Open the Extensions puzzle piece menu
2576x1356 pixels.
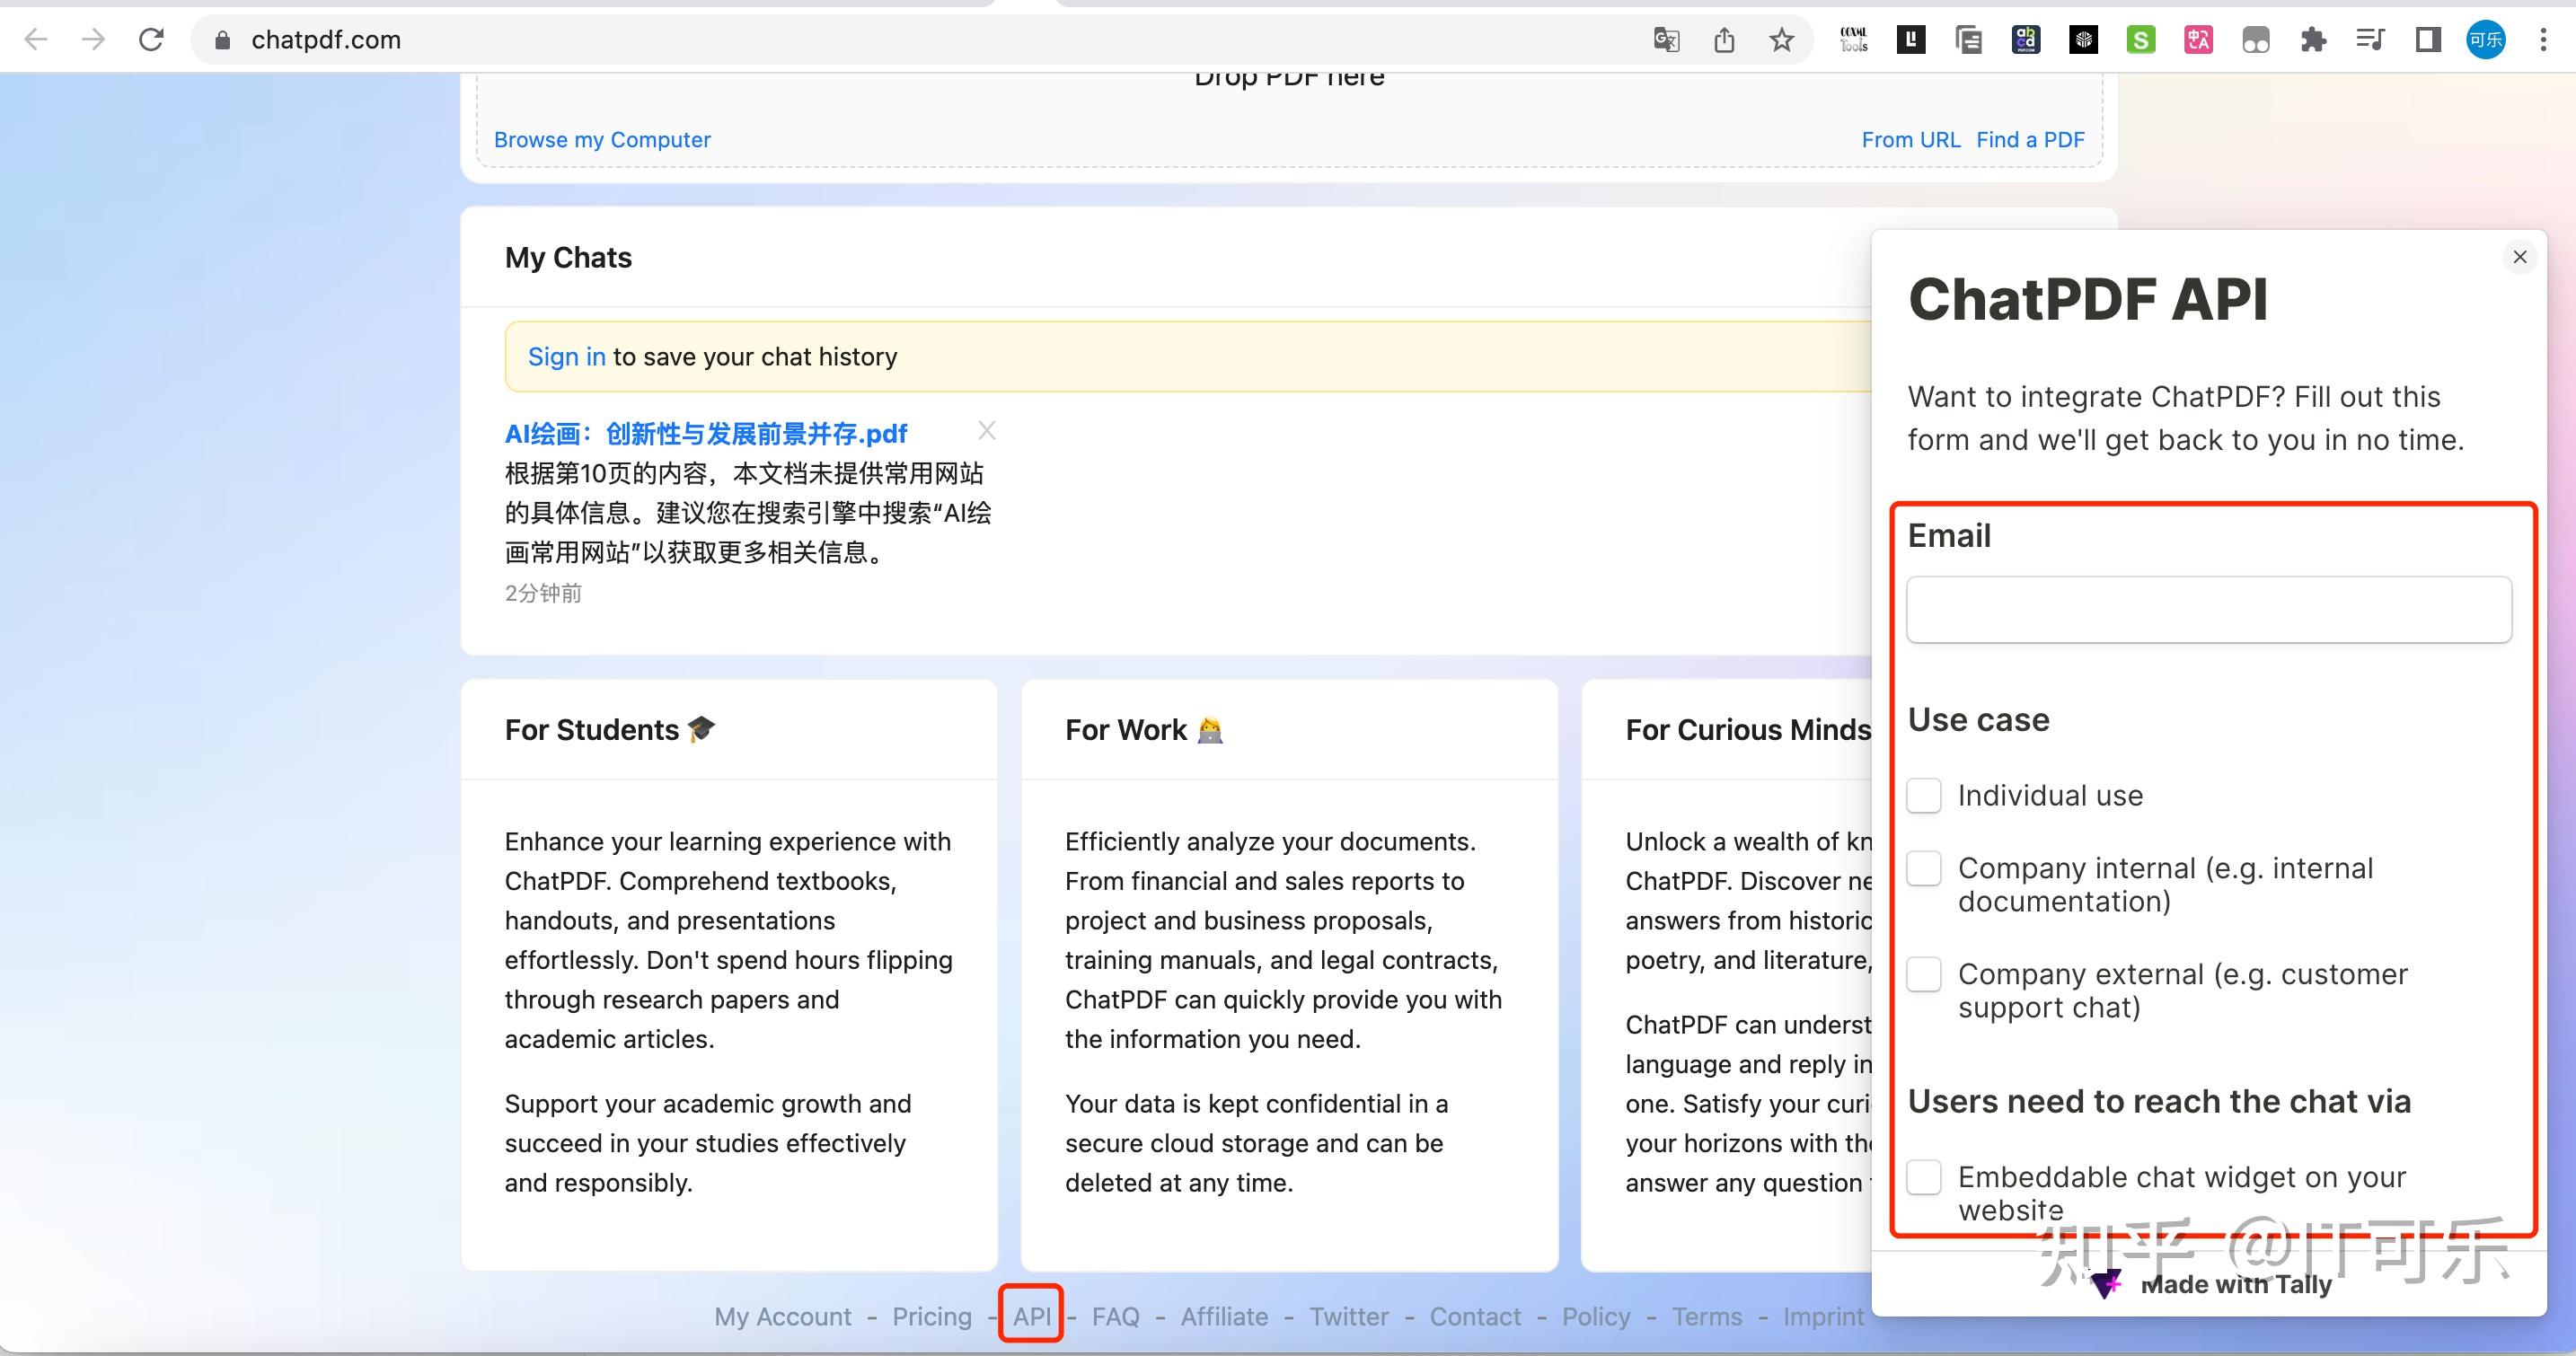pos(2313,40)
